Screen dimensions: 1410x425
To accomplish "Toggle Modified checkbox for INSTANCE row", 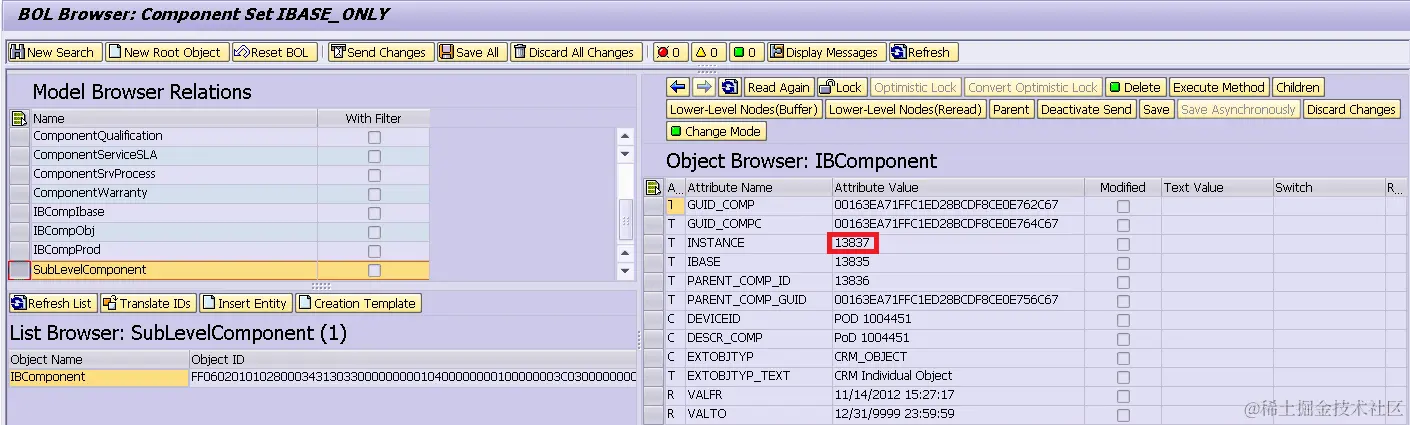I will point(1123,244).
